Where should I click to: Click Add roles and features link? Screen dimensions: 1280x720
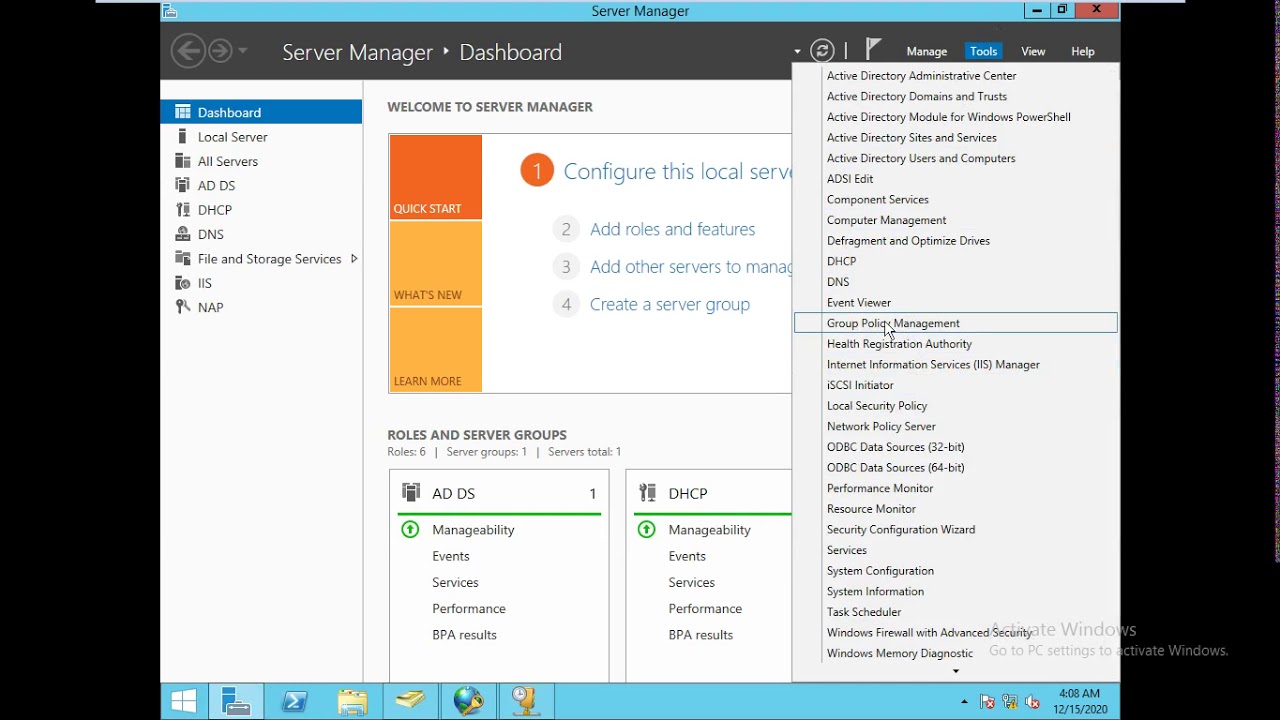[x=672, y=229]
